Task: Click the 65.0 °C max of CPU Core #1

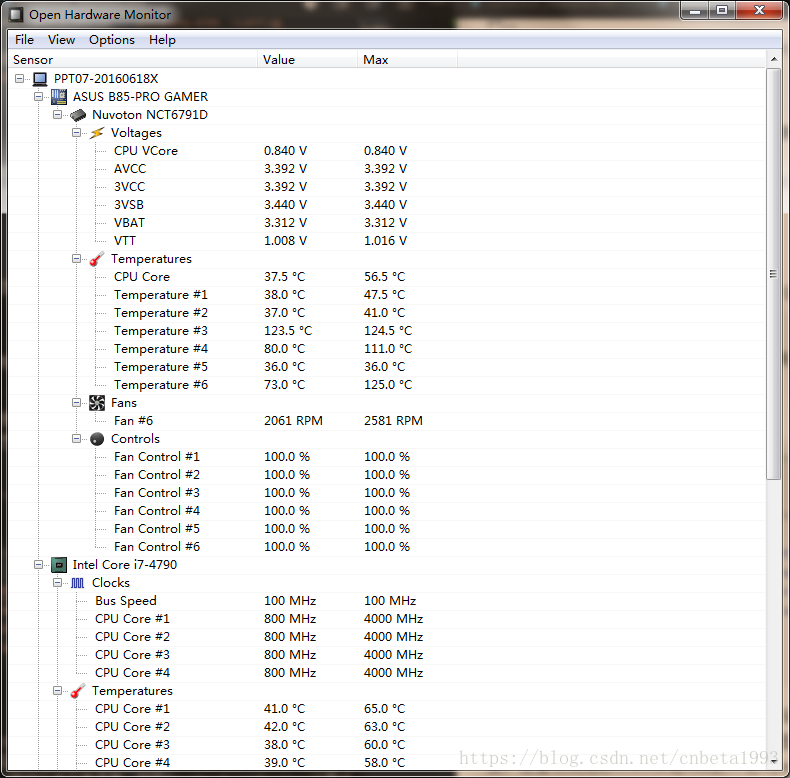Action: pos(384,709)
